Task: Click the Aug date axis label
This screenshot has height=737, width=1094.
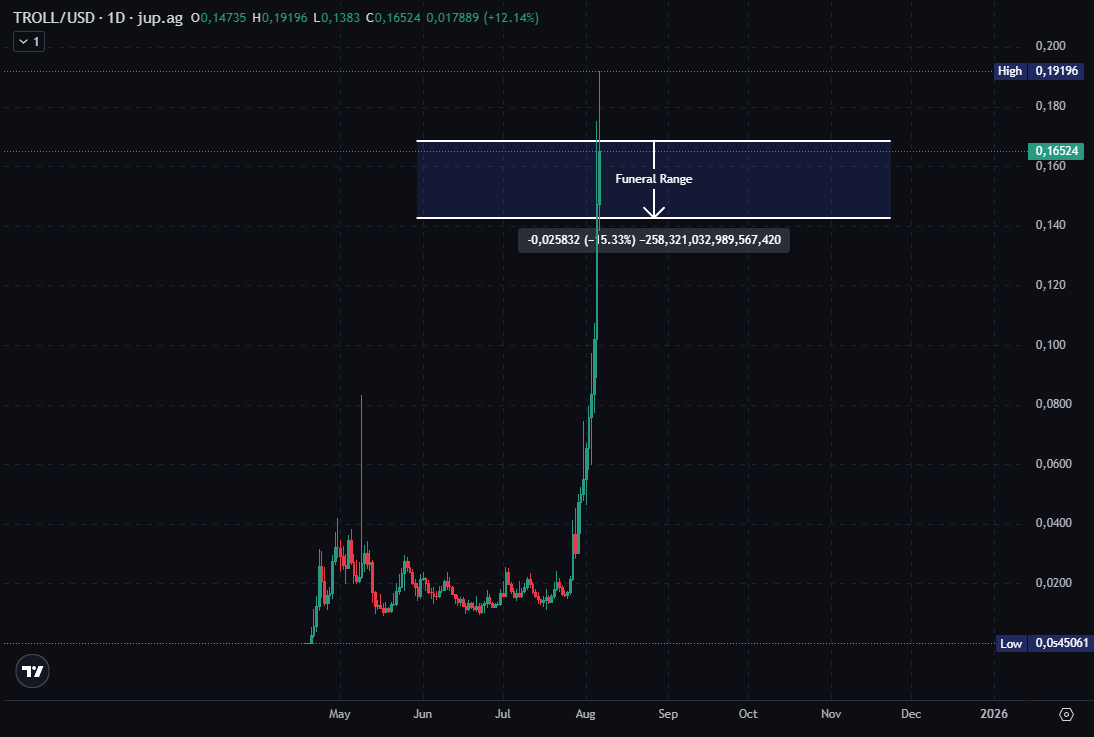Action: (585, 714)
